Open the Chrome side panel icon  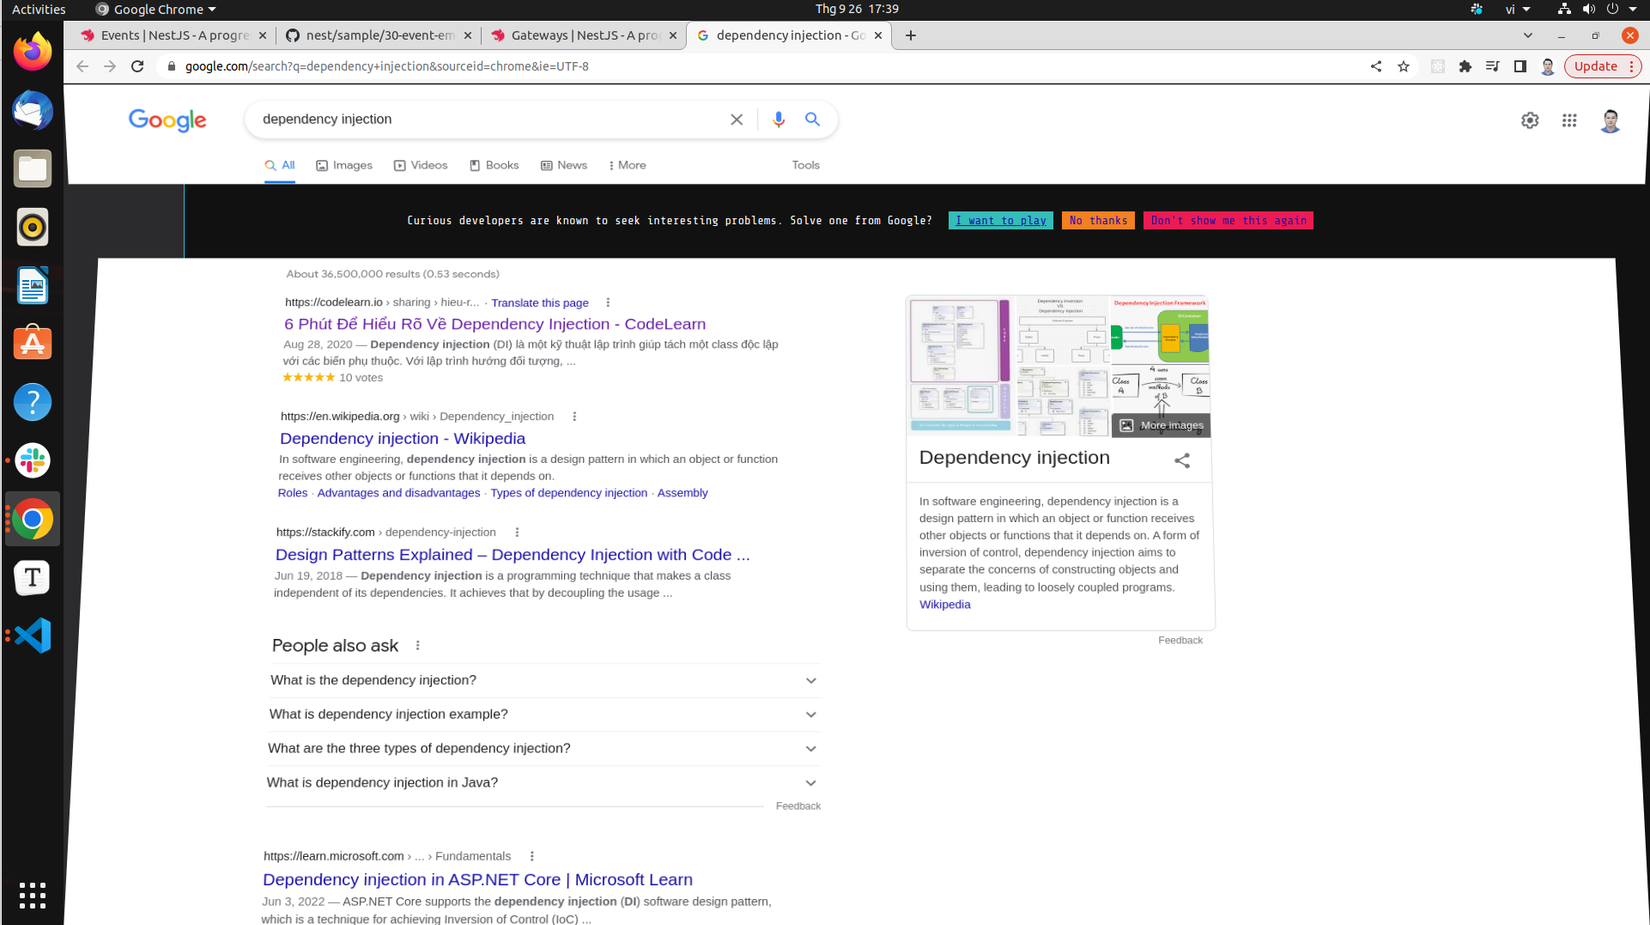click(1520, 66)
